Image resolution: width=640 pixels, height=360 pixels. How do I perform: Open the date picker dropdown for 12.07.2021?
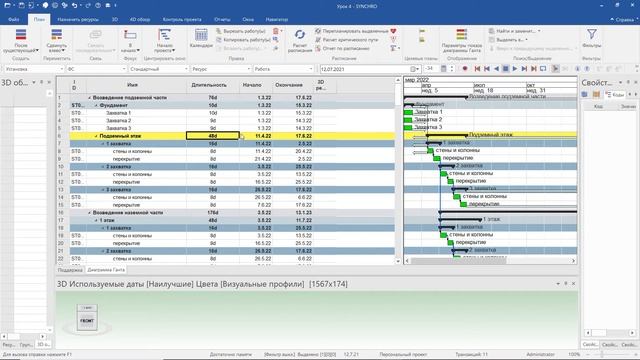click(x=415, y=69)
